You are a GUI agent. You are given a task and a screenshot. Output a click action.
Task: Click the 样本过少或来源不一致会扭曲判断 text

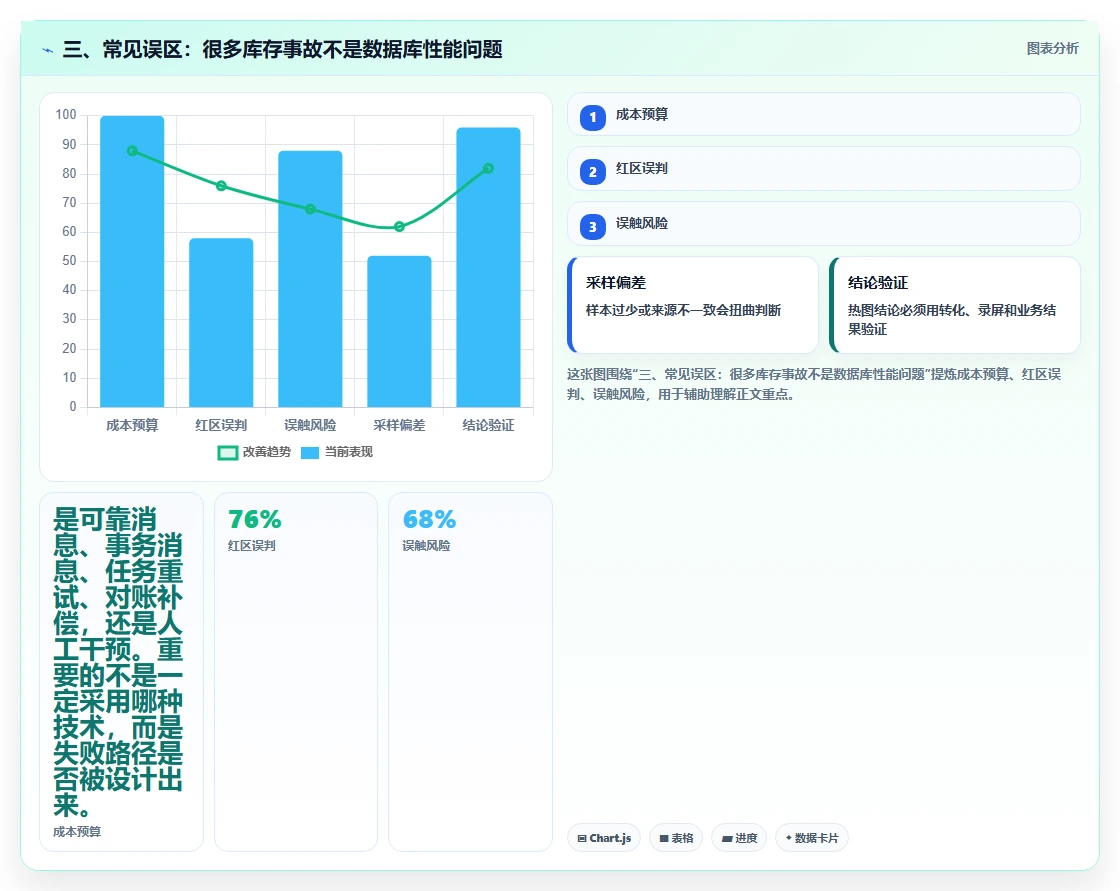point(684,310)
